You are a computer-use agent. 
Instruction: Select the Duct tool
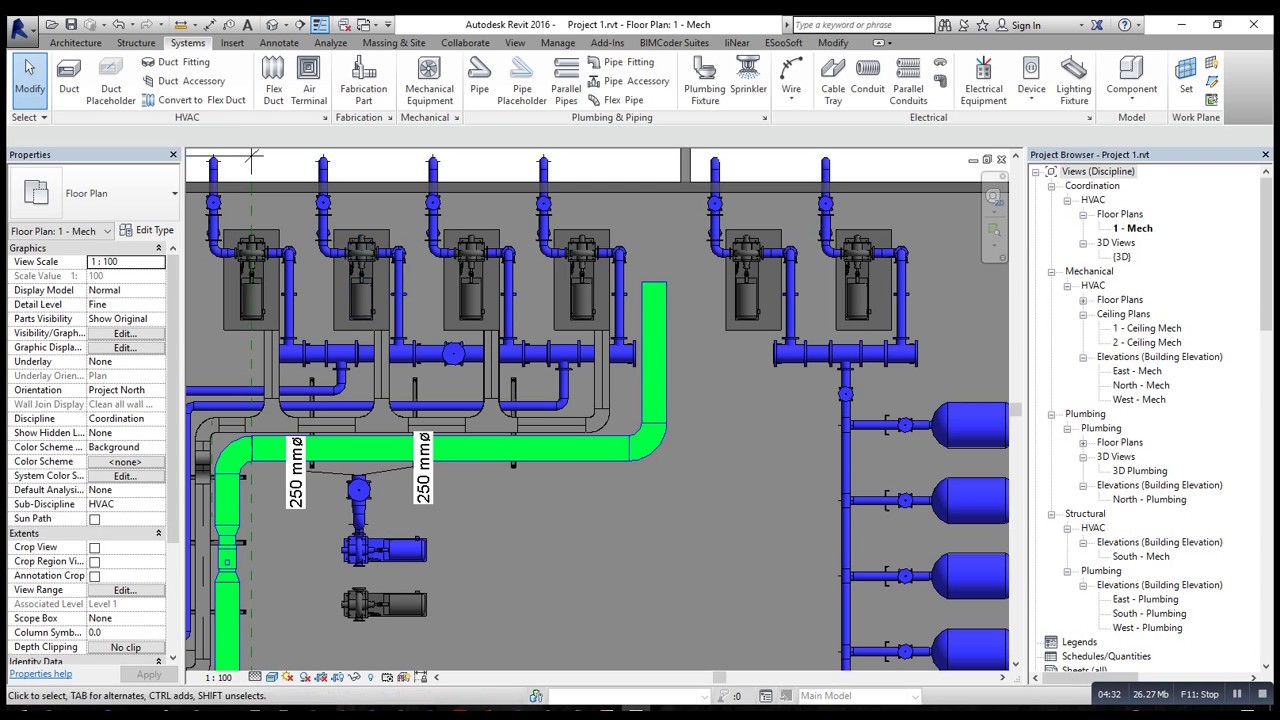[x=69, y=80]
